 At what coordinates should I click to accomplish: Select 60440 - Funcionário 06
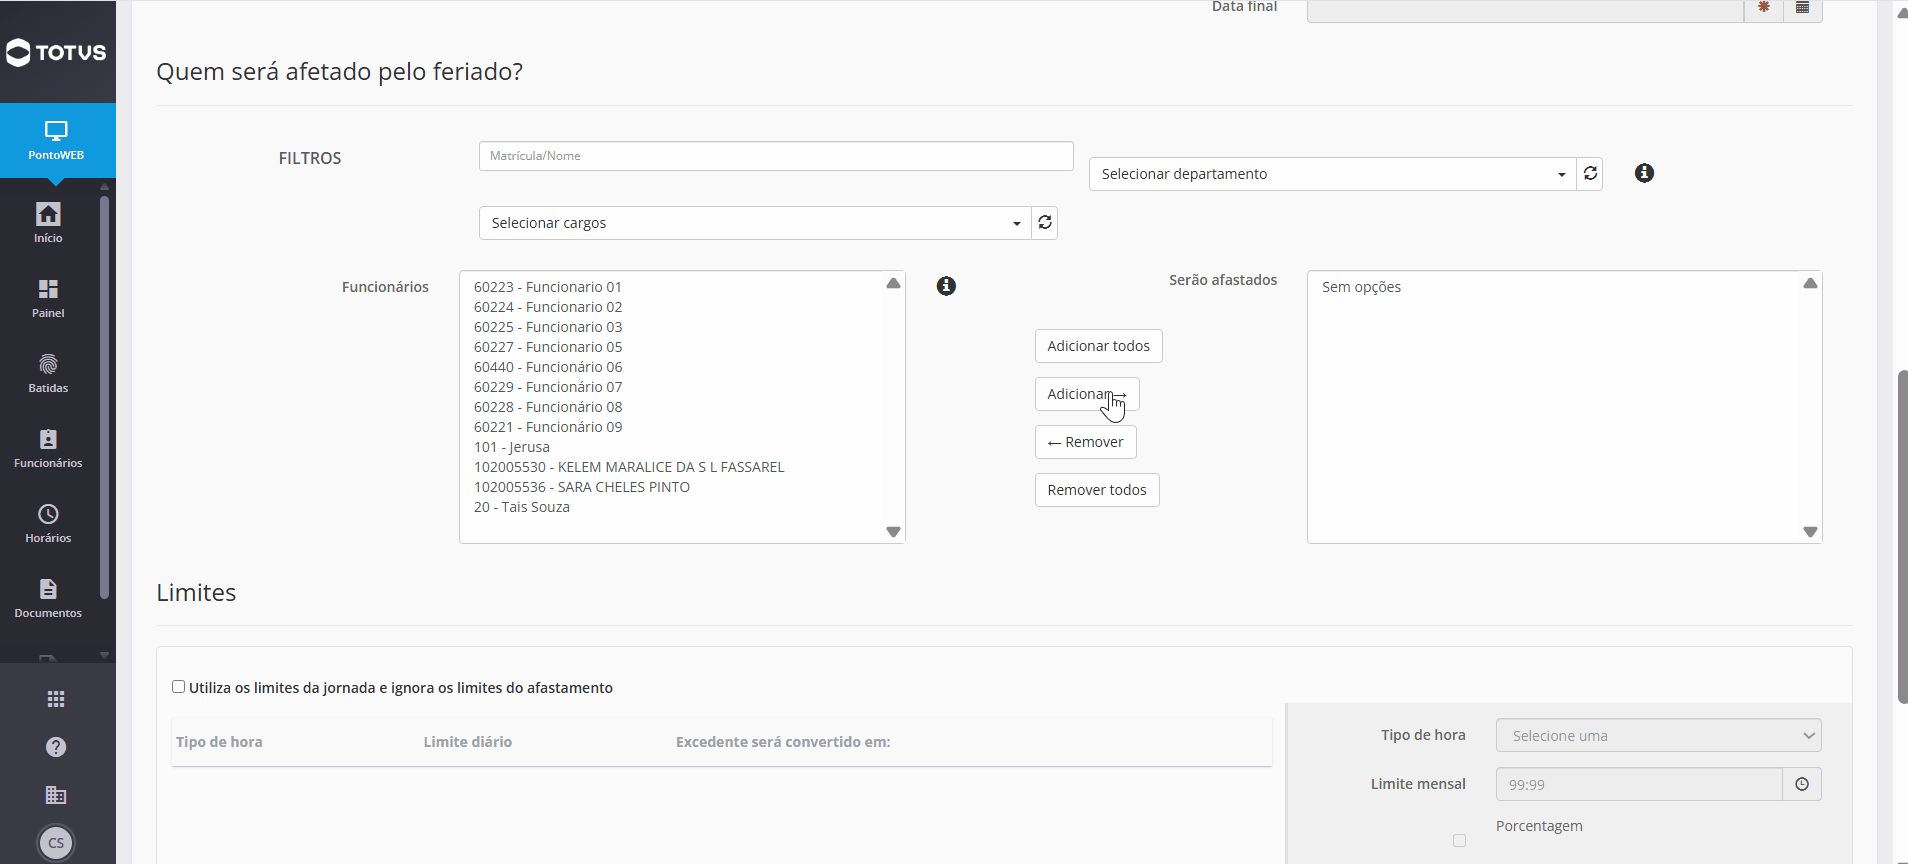548,367
